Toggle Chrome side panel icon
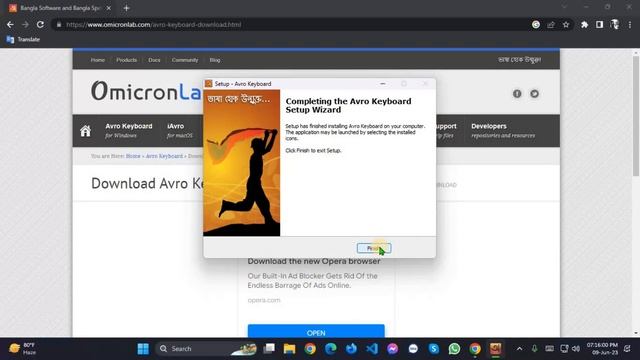The height and width of the screenshot is (360, 640). pos(599,24)
